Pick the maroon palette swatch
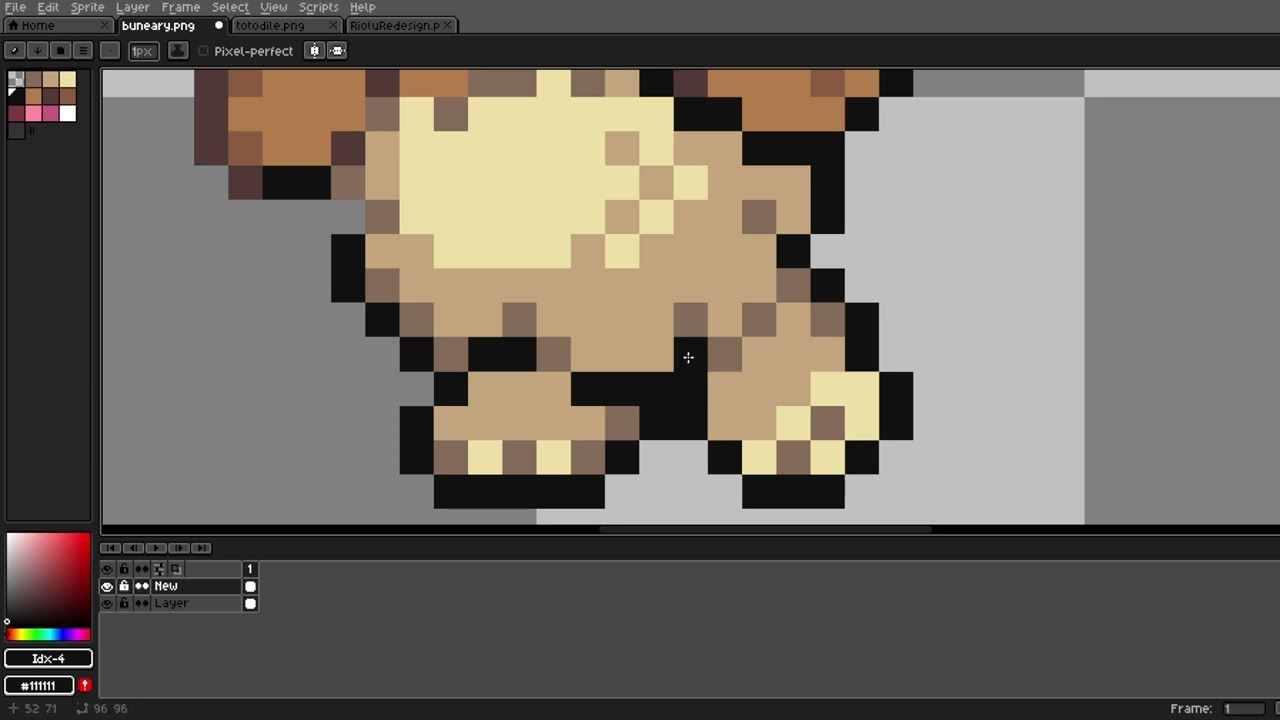This screenshot has width=1280, height=720. click(15, 114)
